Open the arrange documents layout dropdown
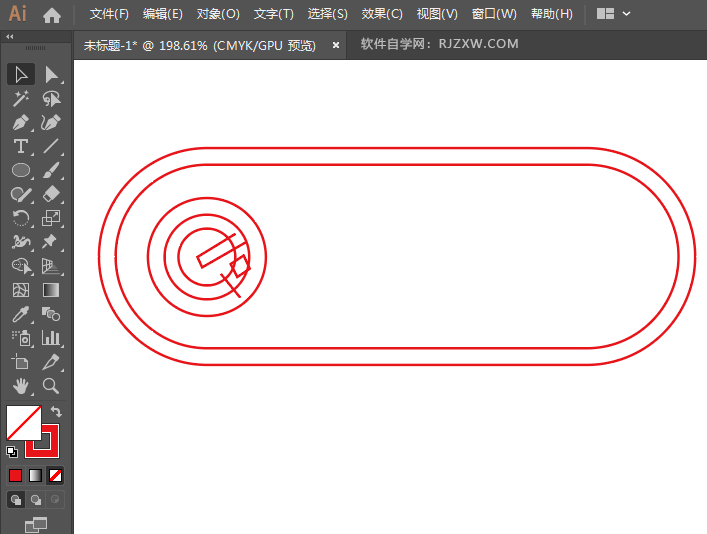The image size is (707, 534). [613, 14]
